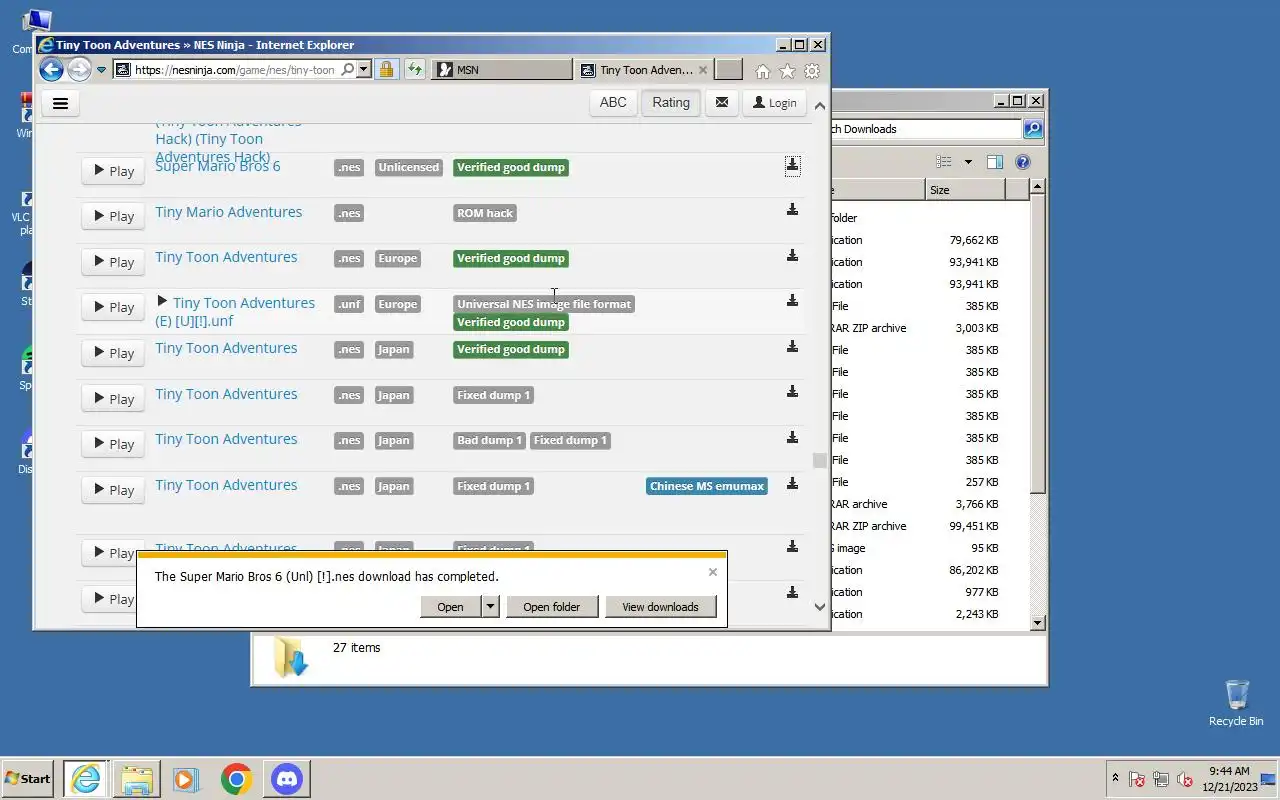Open a new blank tab in IE
1280x800 pixels.
click(x=729, y=70)
